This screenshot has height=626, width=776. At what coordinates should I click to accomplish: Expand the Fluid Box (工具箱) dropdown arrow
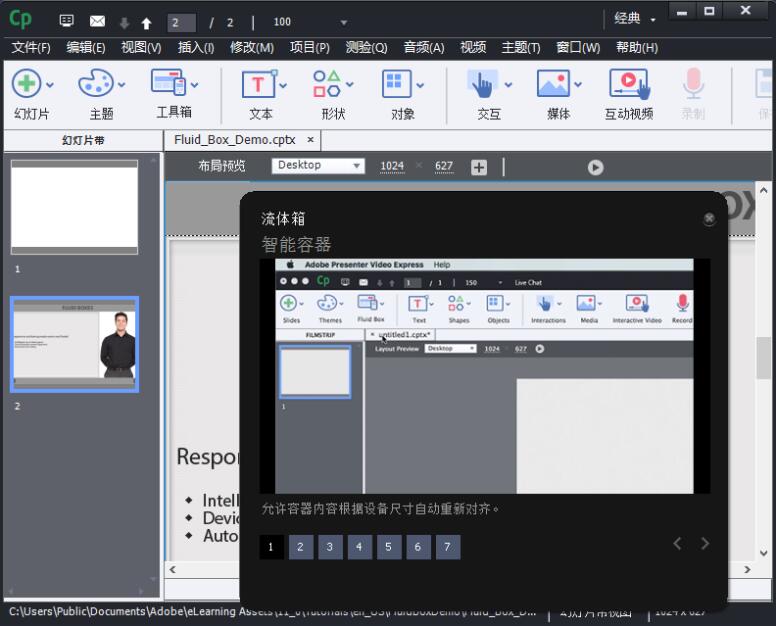[x=194, y=85]
